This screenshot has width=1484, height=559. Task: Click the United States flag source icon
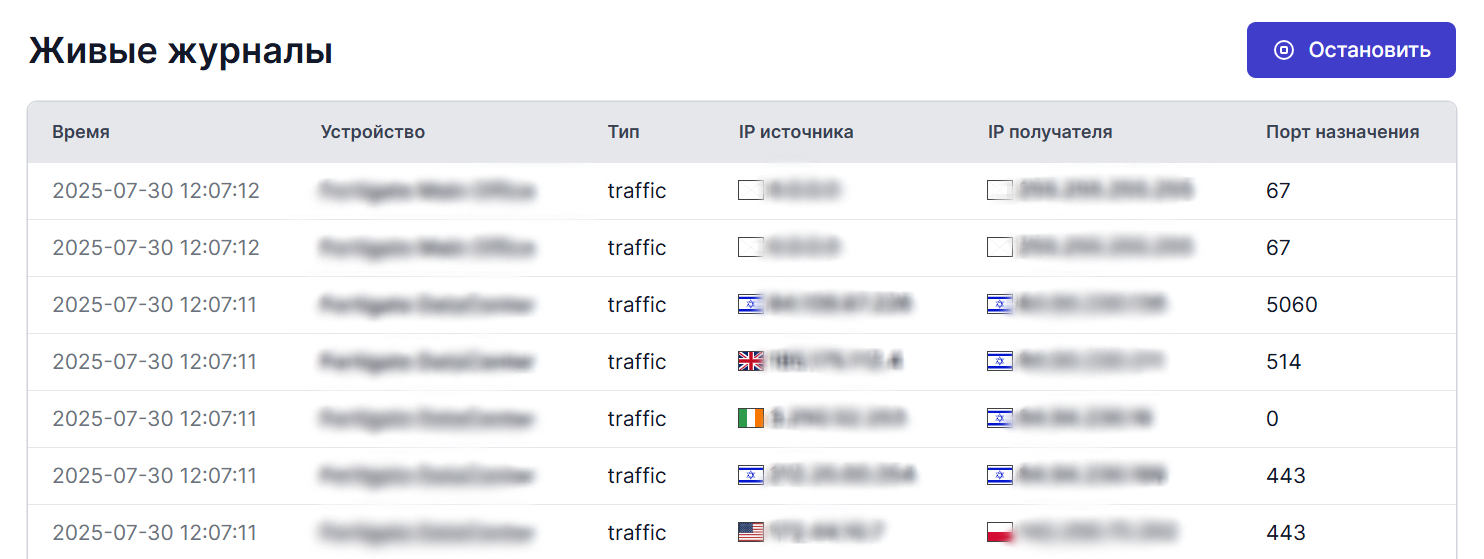[x=750, y=532]
